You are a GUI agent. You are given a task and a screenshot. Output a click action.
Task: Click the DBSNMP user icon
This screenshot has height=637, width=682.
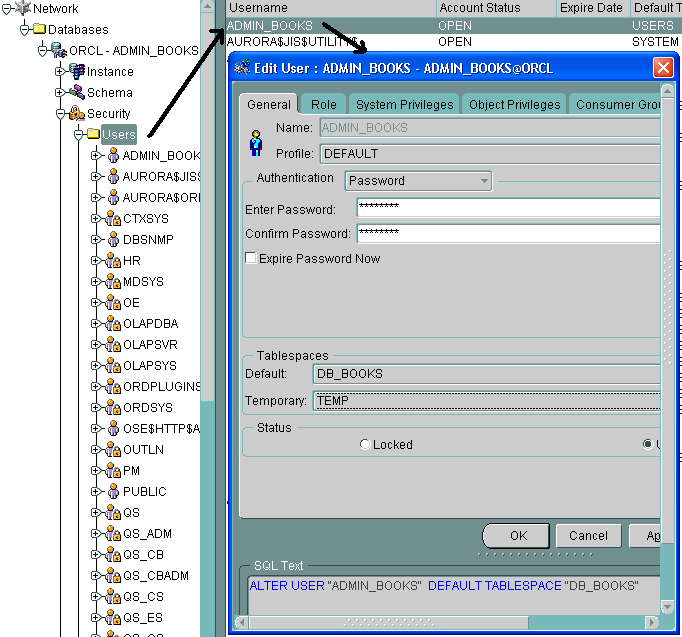113,239
